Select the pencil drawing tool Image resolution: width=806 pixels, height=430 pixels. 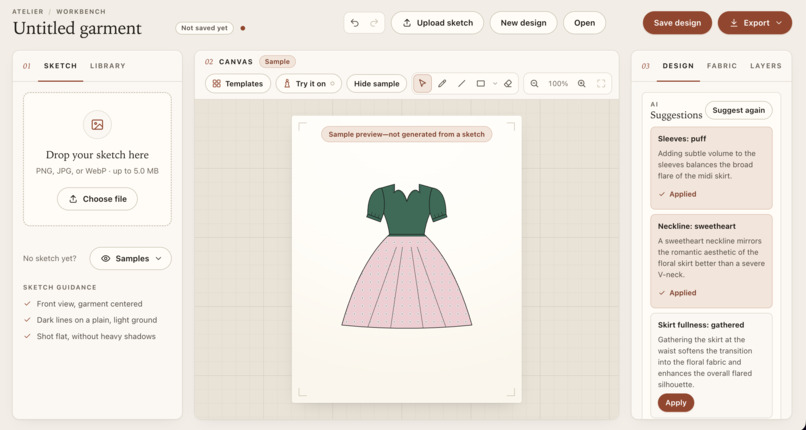(x=442, y=84)
